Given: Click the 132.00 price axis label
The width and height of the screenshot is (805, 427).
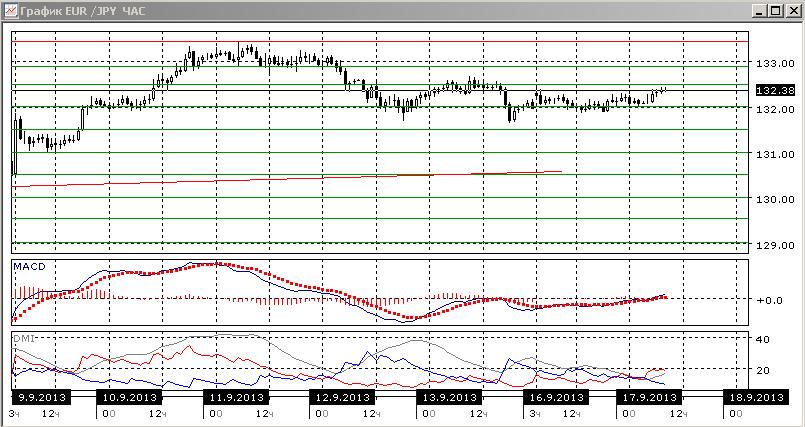Looking at the screenshot, I should 774,109.
